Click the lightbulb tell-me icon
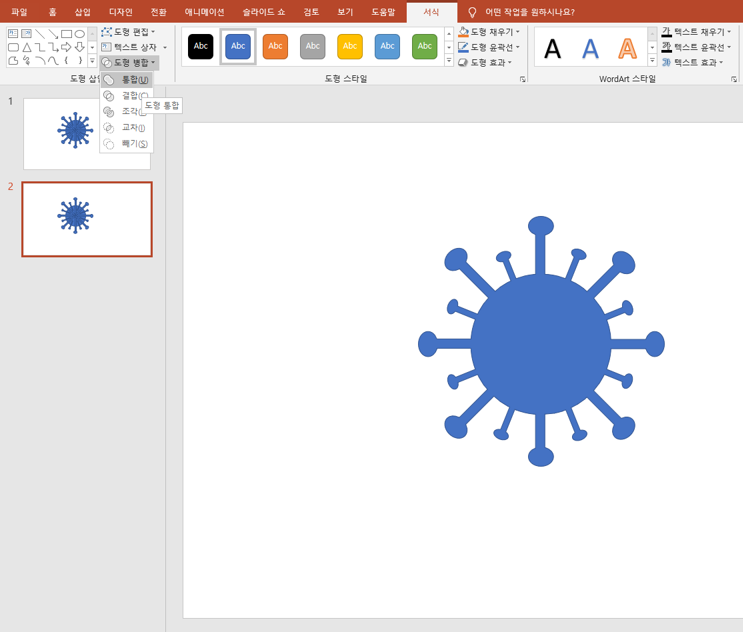 pos(472,12)
